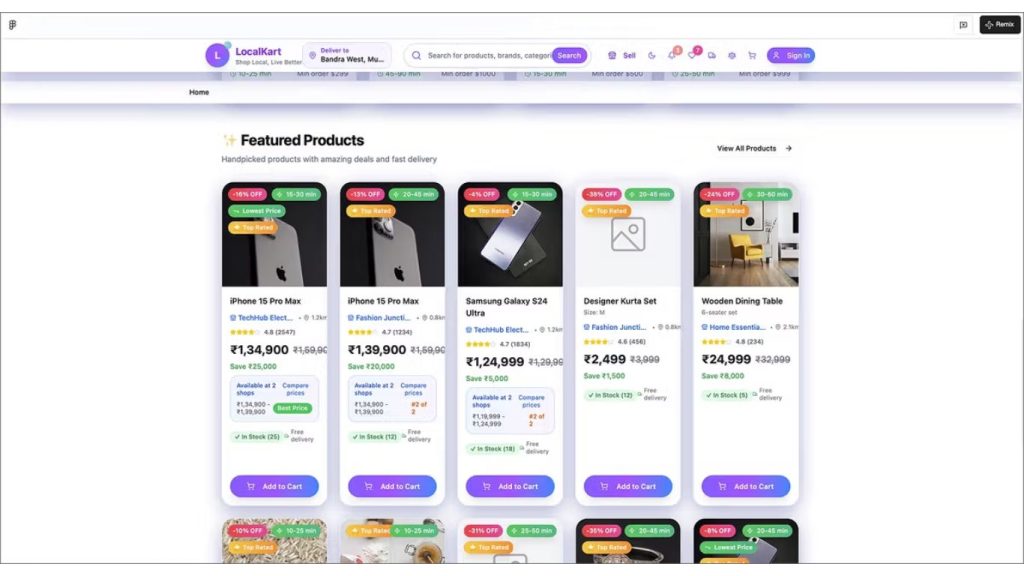Click Compare prices on the first iPhone card

click(x=295, y=389)
